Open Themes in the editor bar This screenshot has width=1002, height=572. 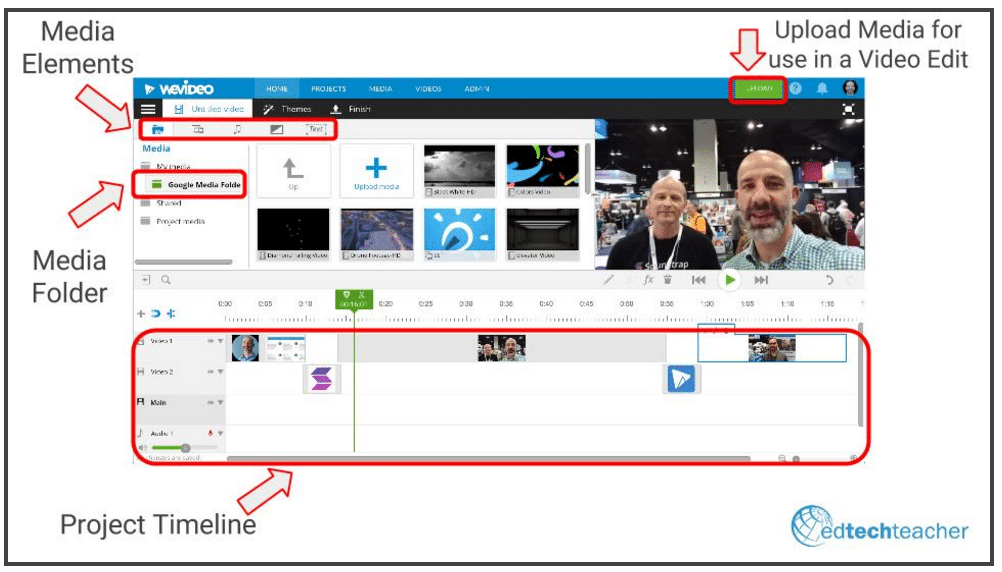pos(287,109)
